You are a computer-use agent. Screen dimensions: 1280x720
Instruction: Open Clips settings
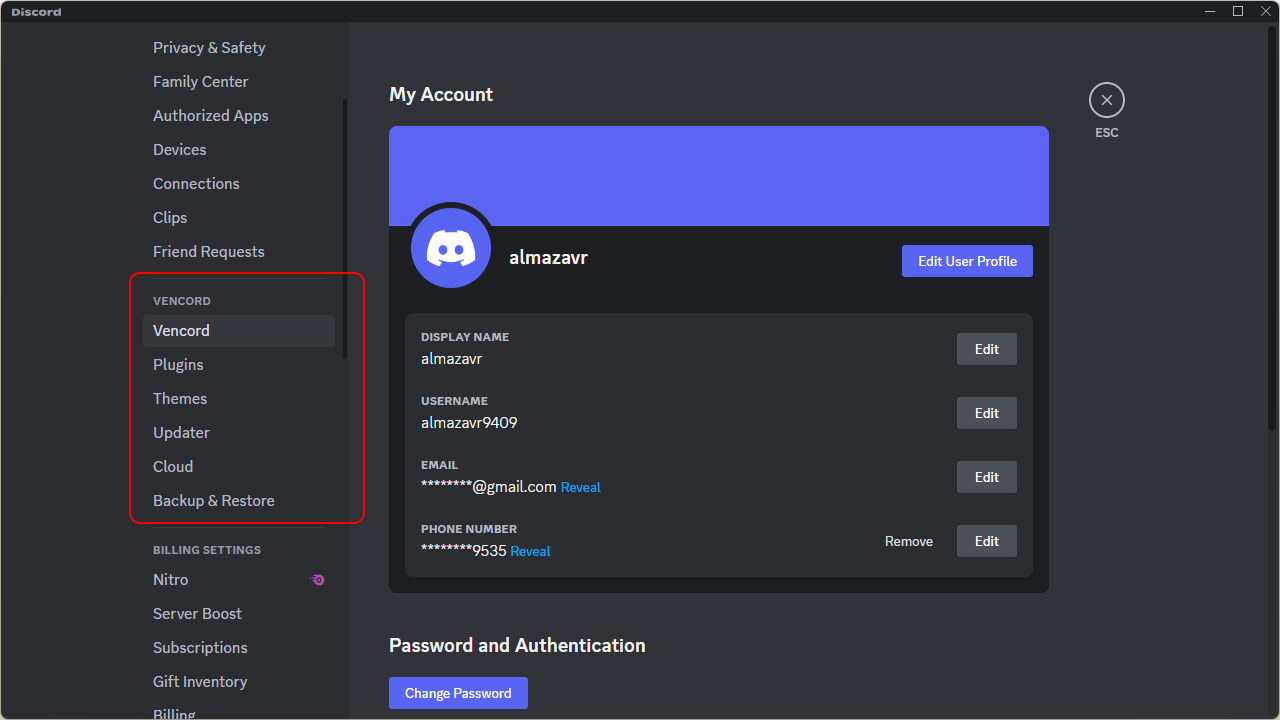pyautogui.click(x=238, y=218)
